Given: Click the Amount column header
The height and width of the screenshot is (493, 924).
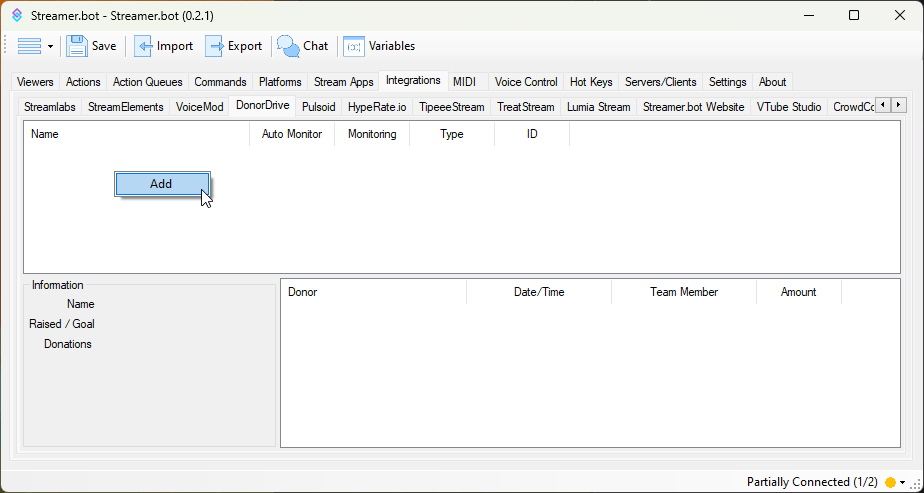Looking at the screenshot, I should click(798, 292).
